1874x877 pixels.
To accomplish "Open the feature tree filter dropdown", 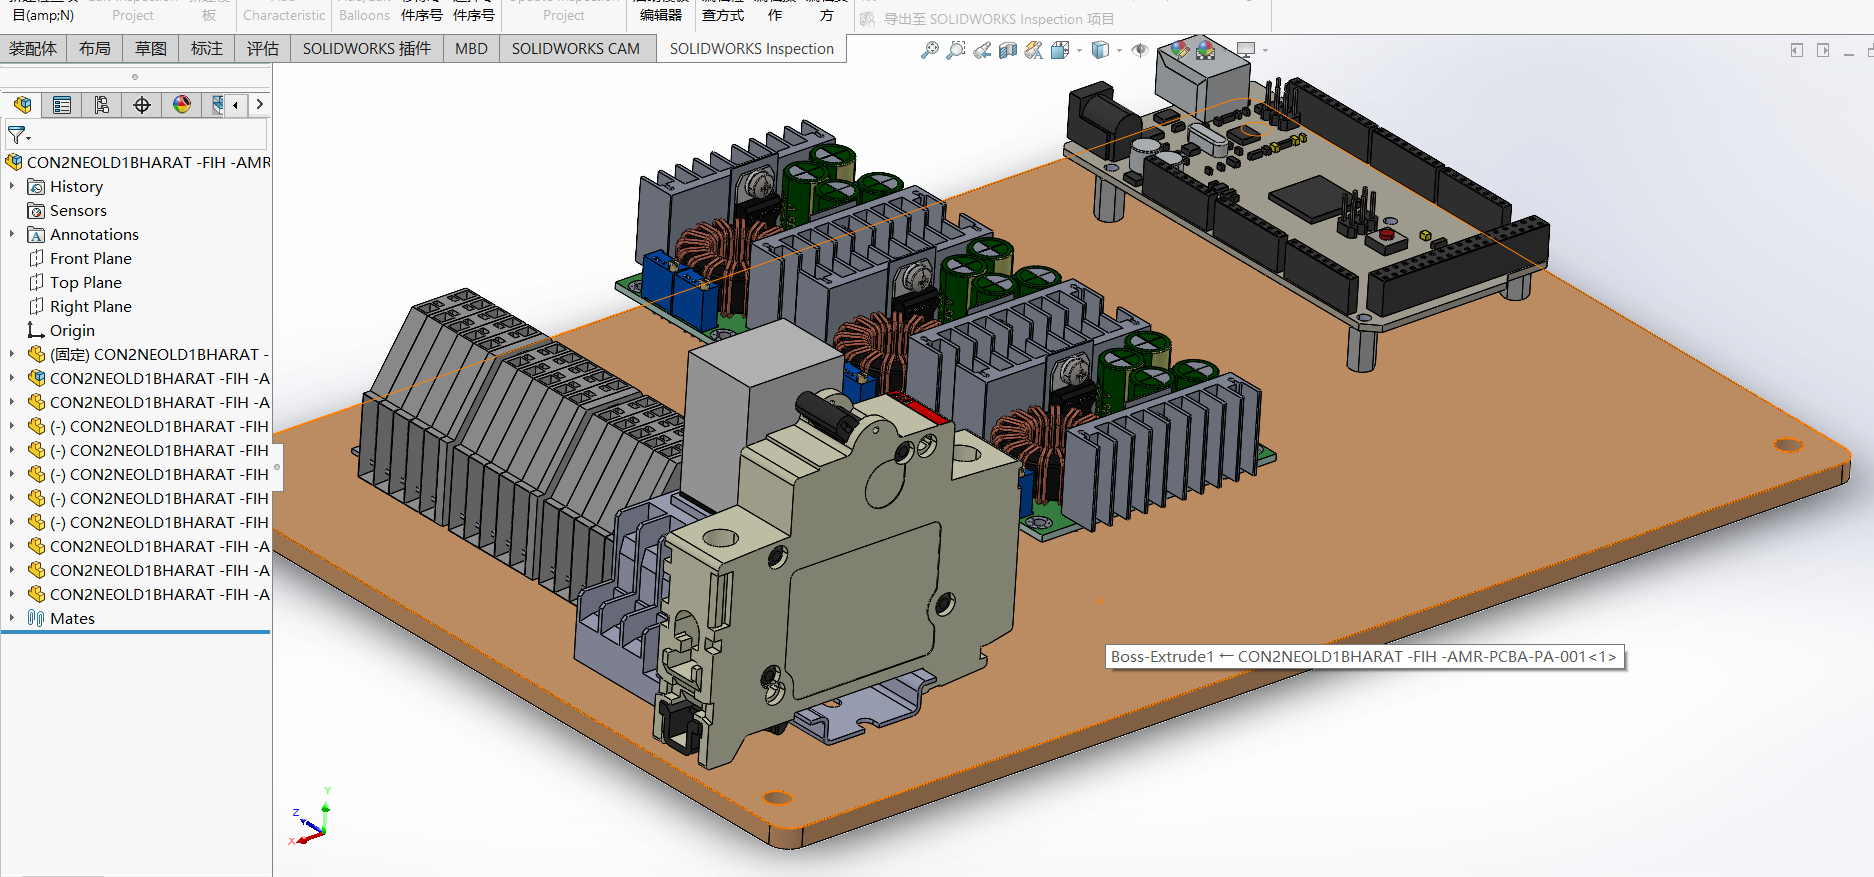I will pyautogui.click(x=19, y=134).
